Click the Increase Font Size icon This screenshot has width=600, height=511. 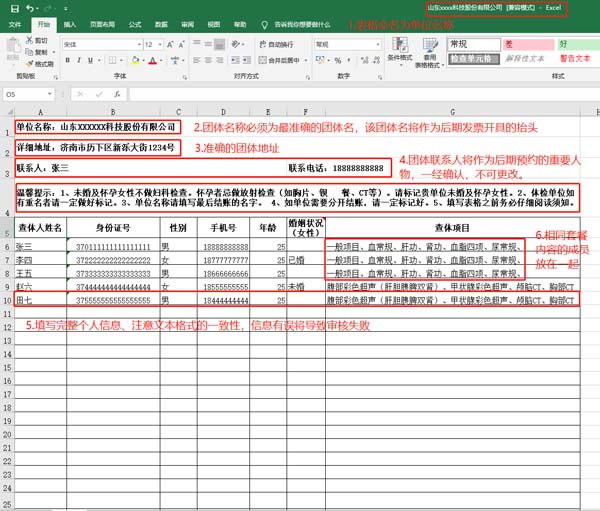(x=170, y=45)
